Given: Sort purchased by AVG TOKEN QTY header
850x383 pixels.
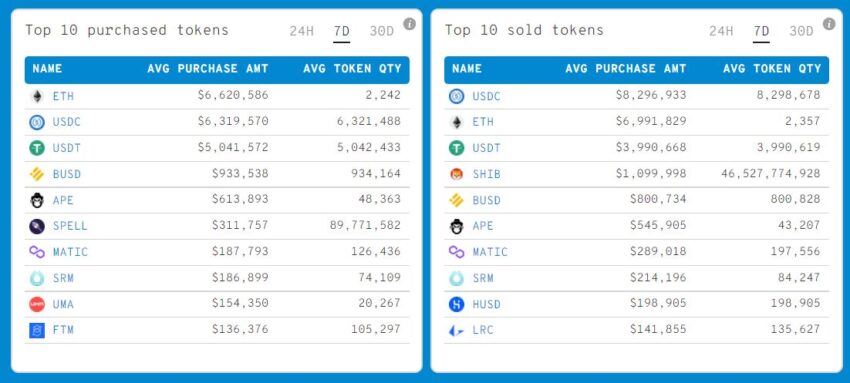Looking at the screenshot, I should click(x=352, y=69).
